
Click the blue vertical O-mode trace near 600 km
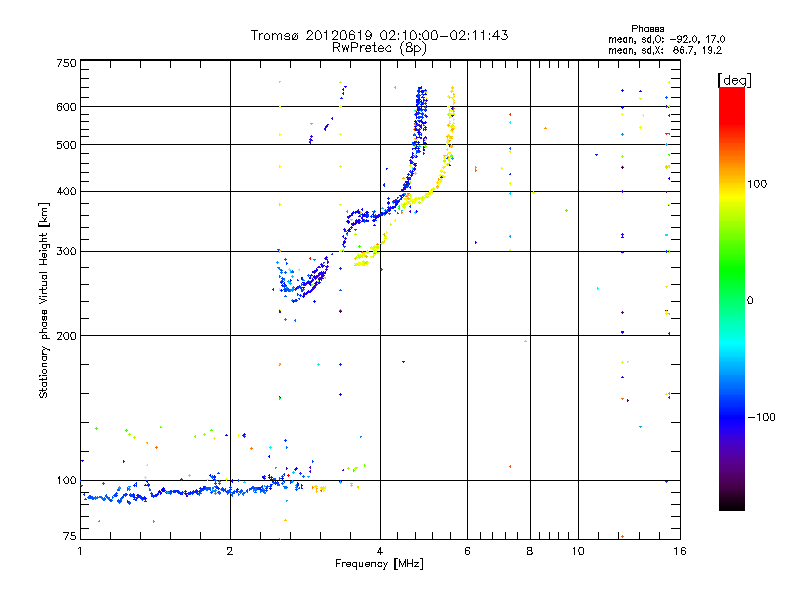click(420, 120)
